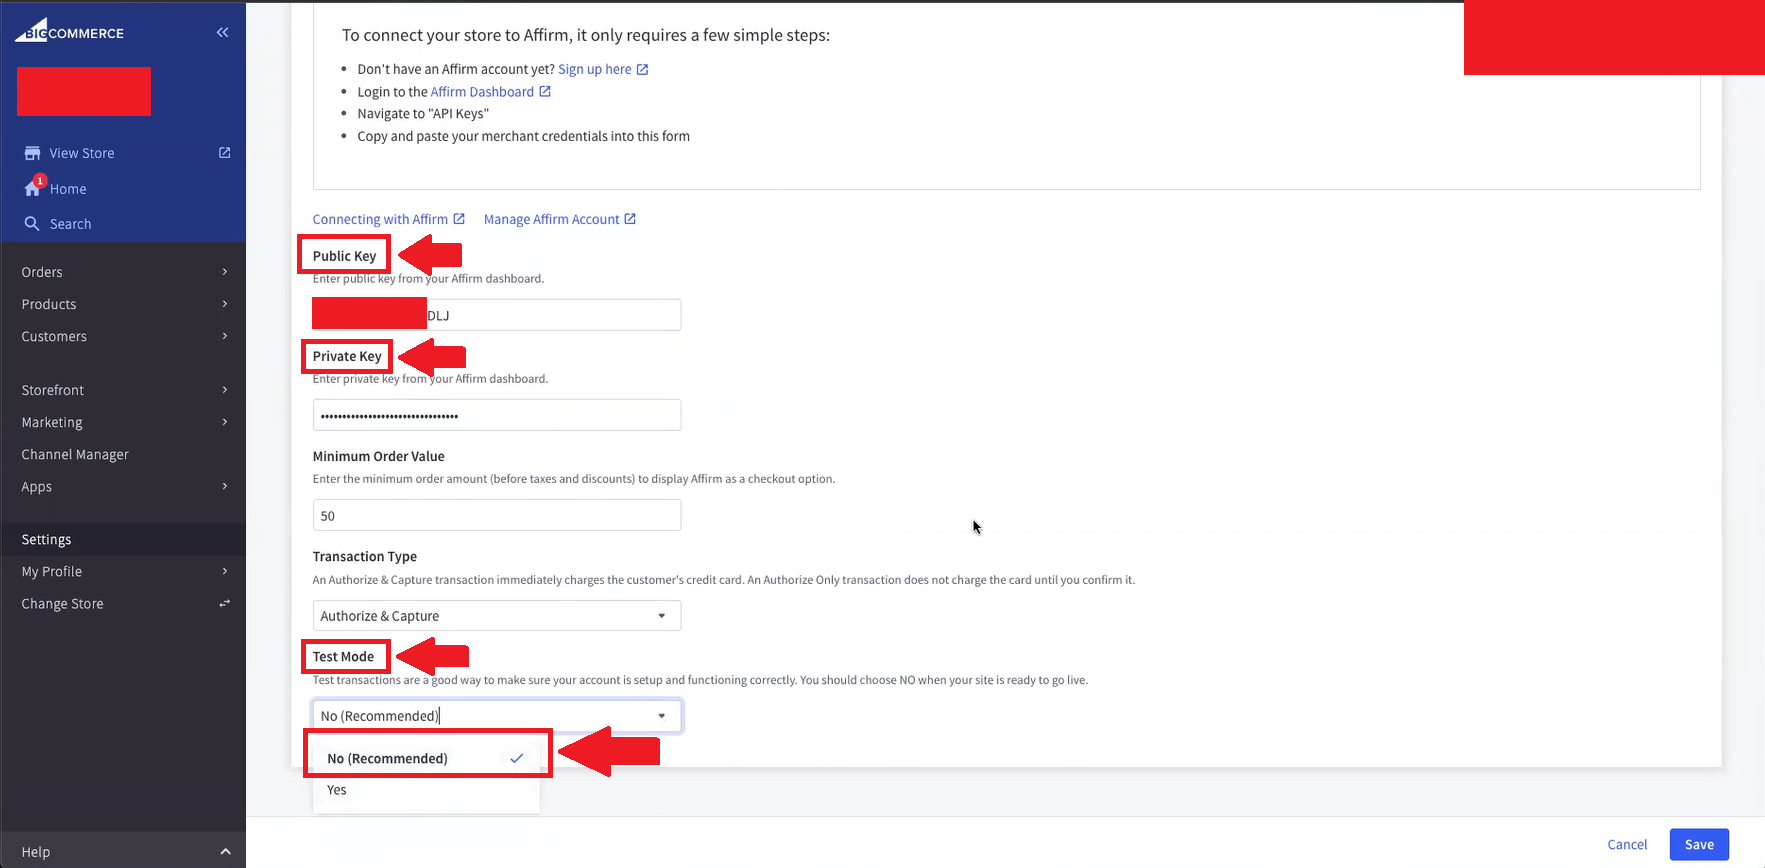The width and height of the screenshot is (1765, 868).
Task: Open the Sign up here link
Action: click(595, 69)
